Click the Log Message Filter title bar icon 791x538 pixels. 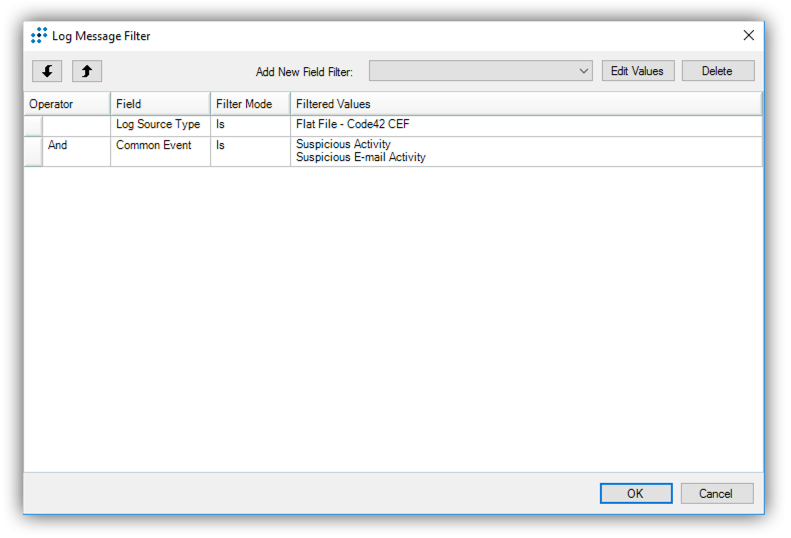coord(39,36)
